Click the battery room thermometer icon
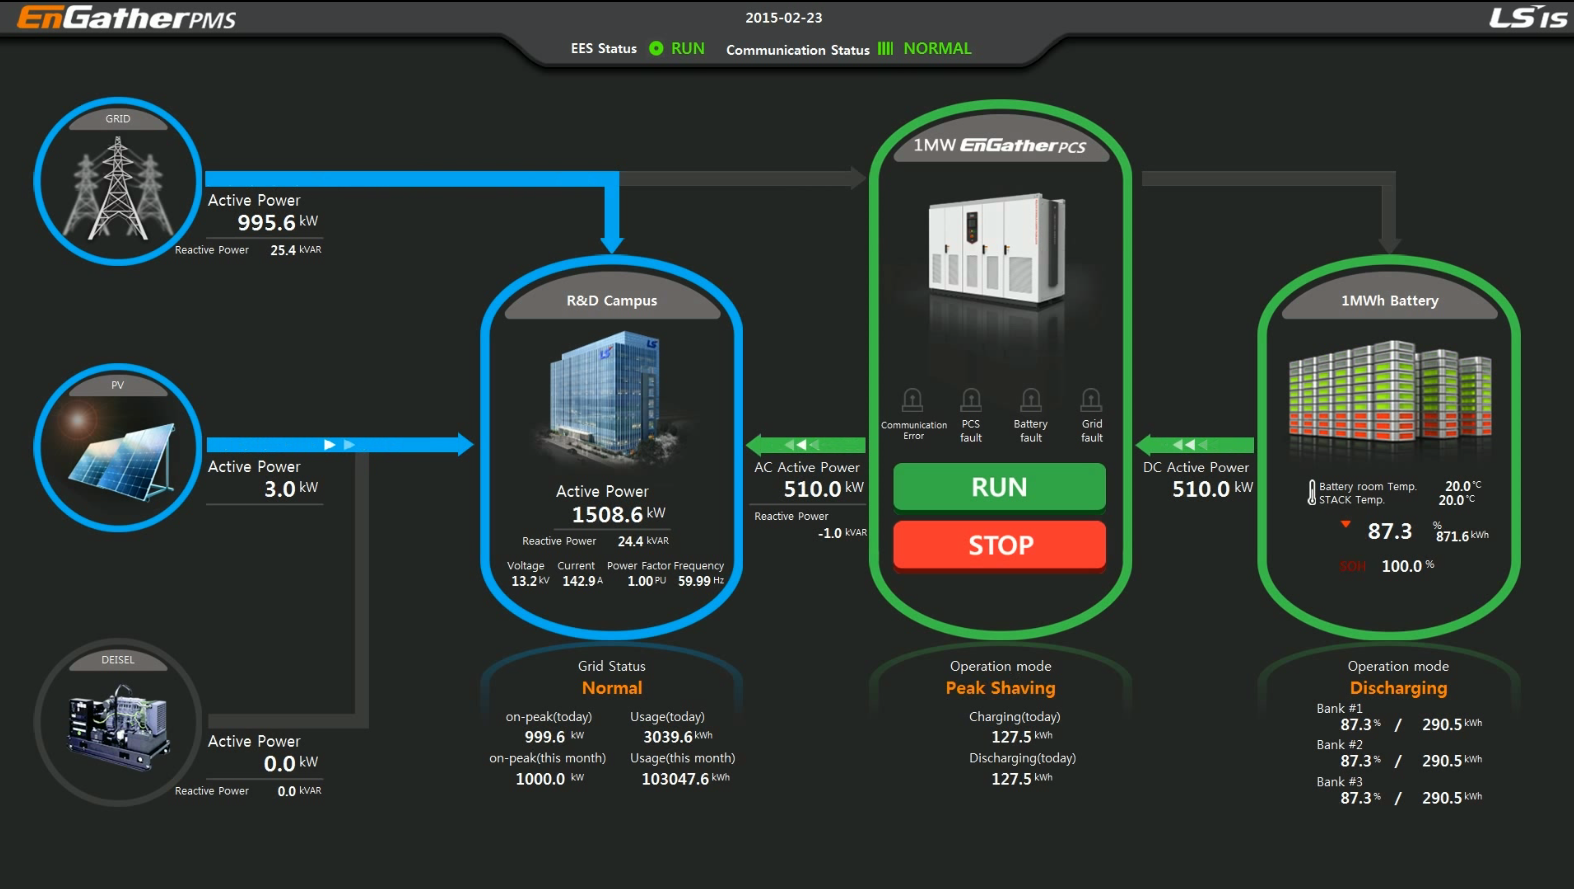This screenshot has width=1574, height=889. click(1311, 492)
